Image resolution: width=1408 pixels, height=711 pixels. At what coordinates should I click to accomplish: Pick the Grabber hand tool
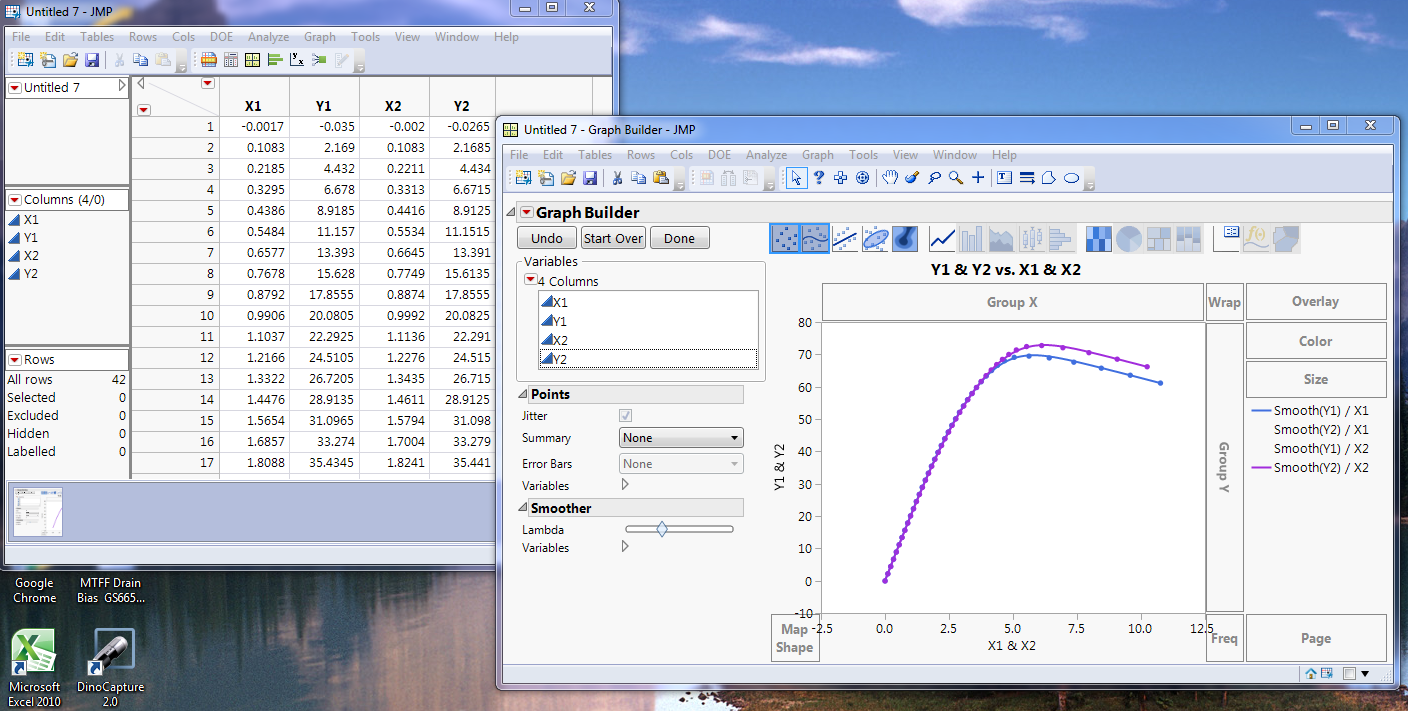[889, 178]
